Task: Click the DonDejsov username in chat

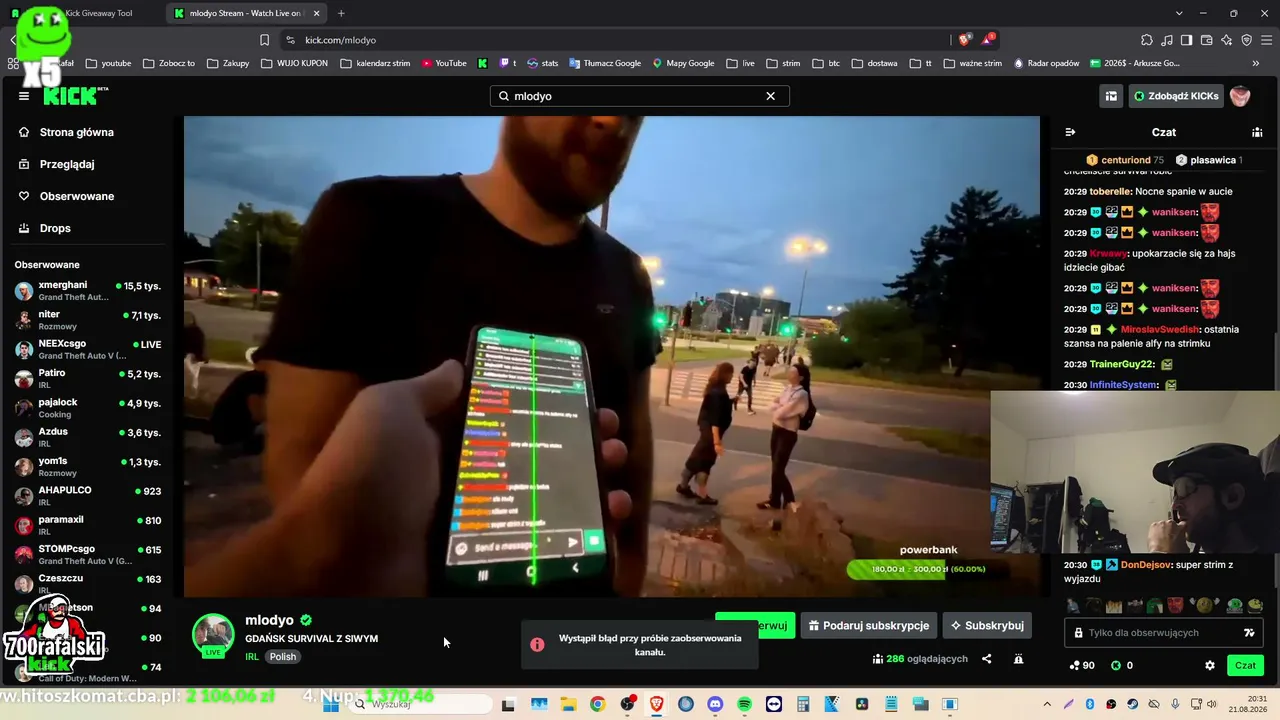Action: 1146,565
